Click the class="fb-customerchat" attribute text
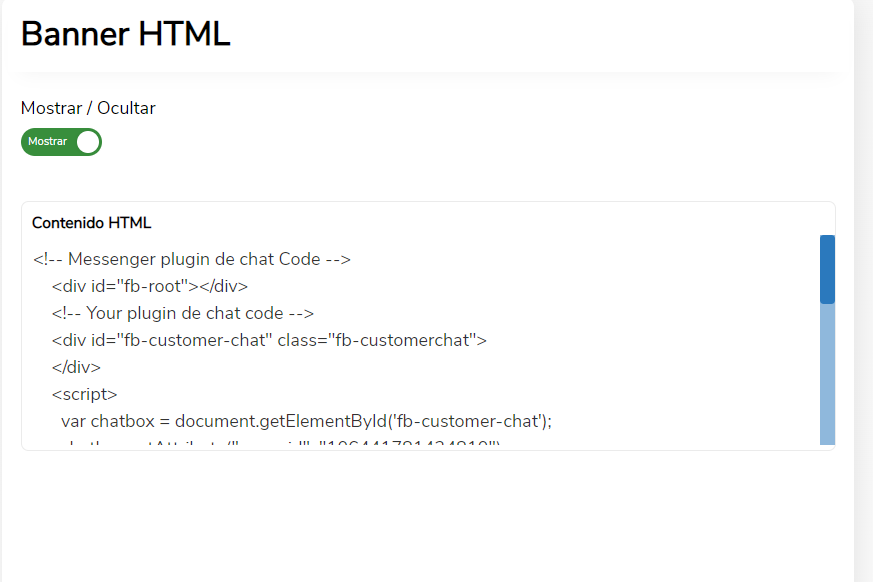Viewport: 873px width, 582px height. (x=382, y=340)
